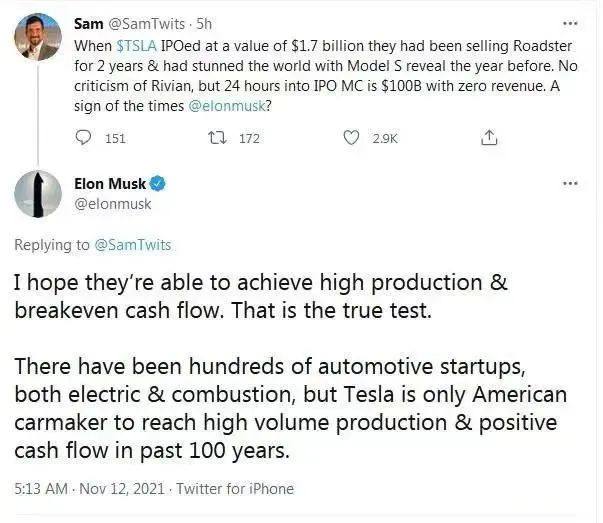Like Sam's tweet with the heart icon

click(x=351, y=138)
